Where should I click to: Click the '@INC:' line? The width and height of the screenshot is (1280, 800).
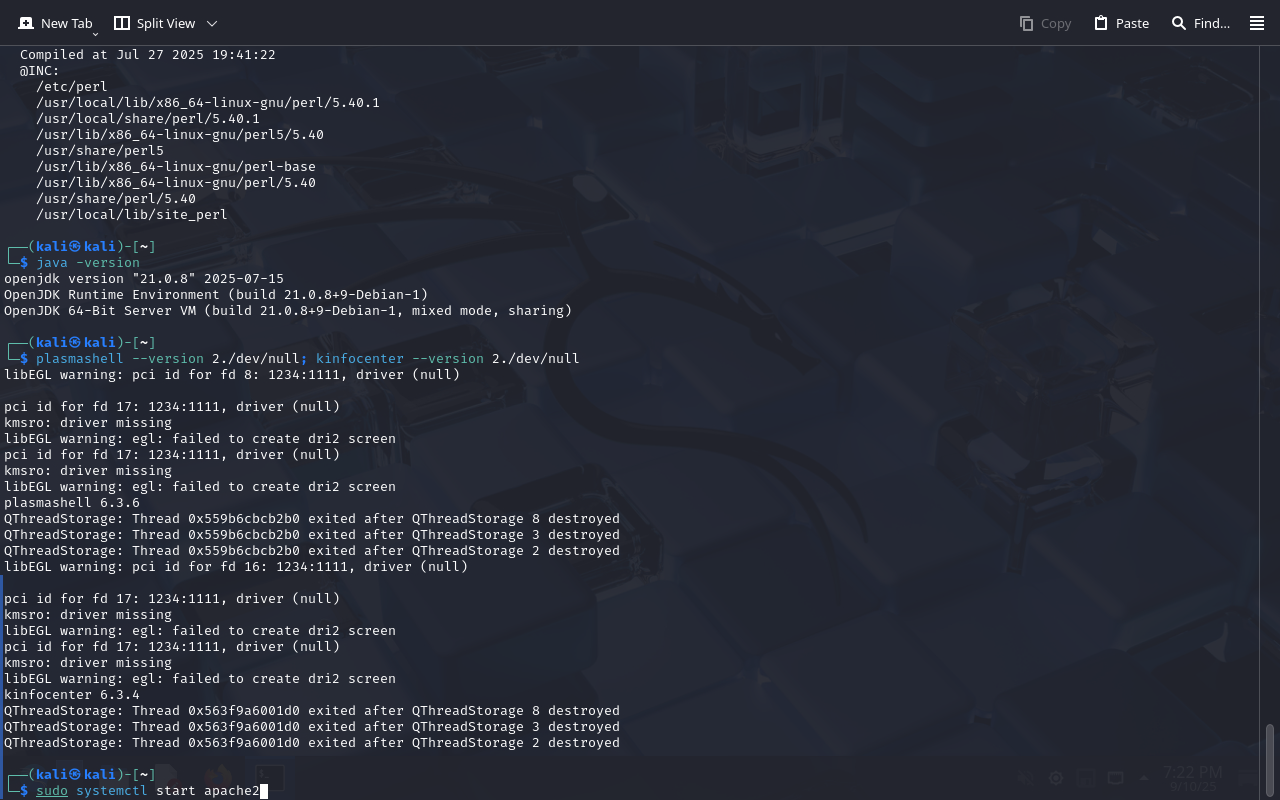tap(40, 71)
